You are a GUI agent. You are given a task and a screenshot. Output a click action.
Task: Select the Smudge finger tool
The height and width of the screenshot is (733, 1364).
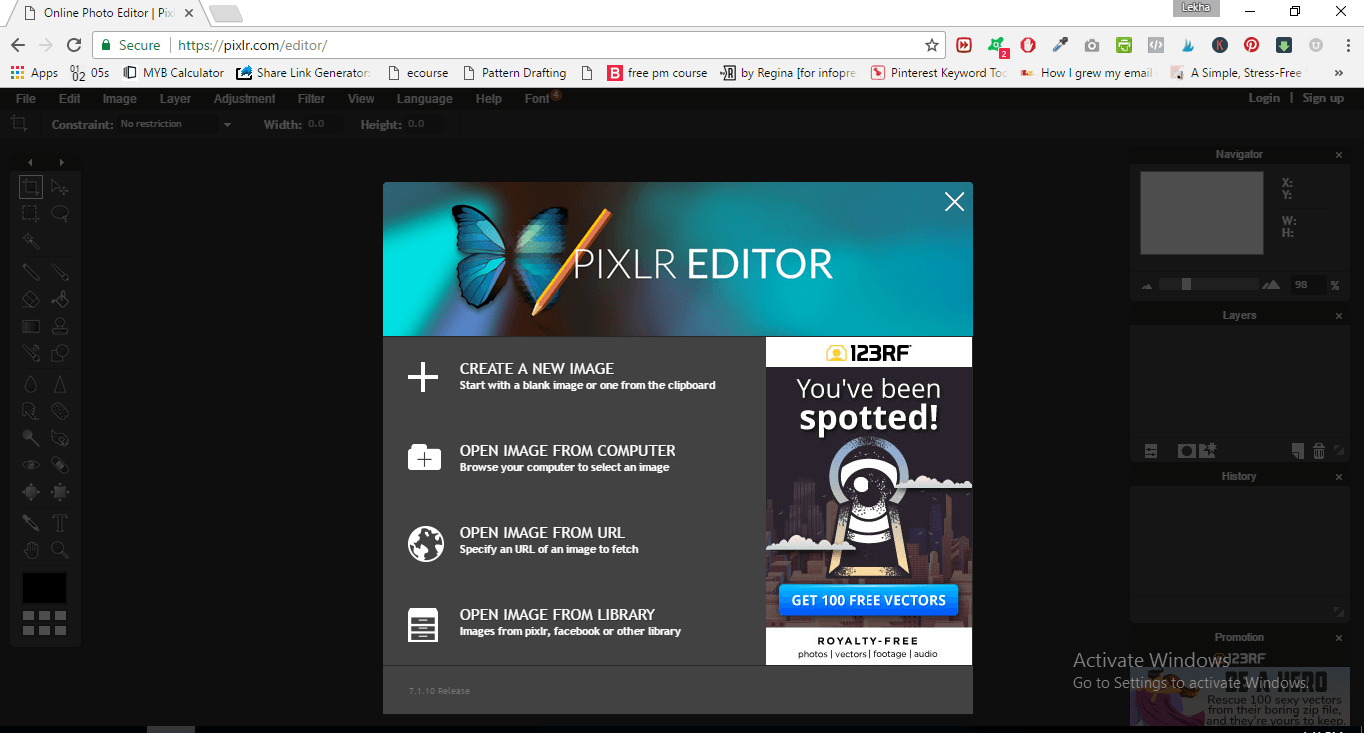click(31, 411)
